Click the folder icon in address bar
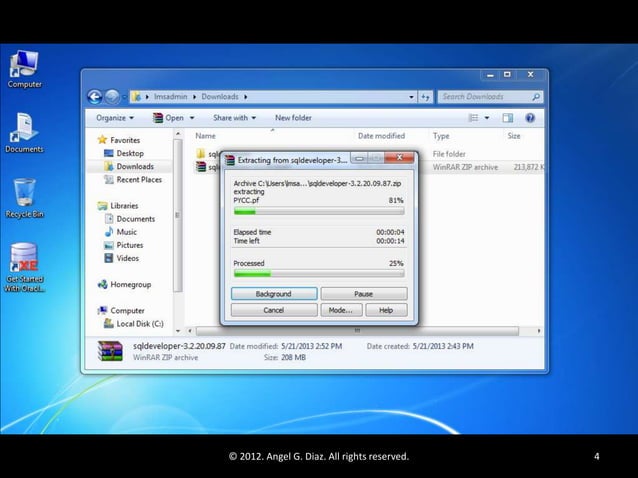 137,97
